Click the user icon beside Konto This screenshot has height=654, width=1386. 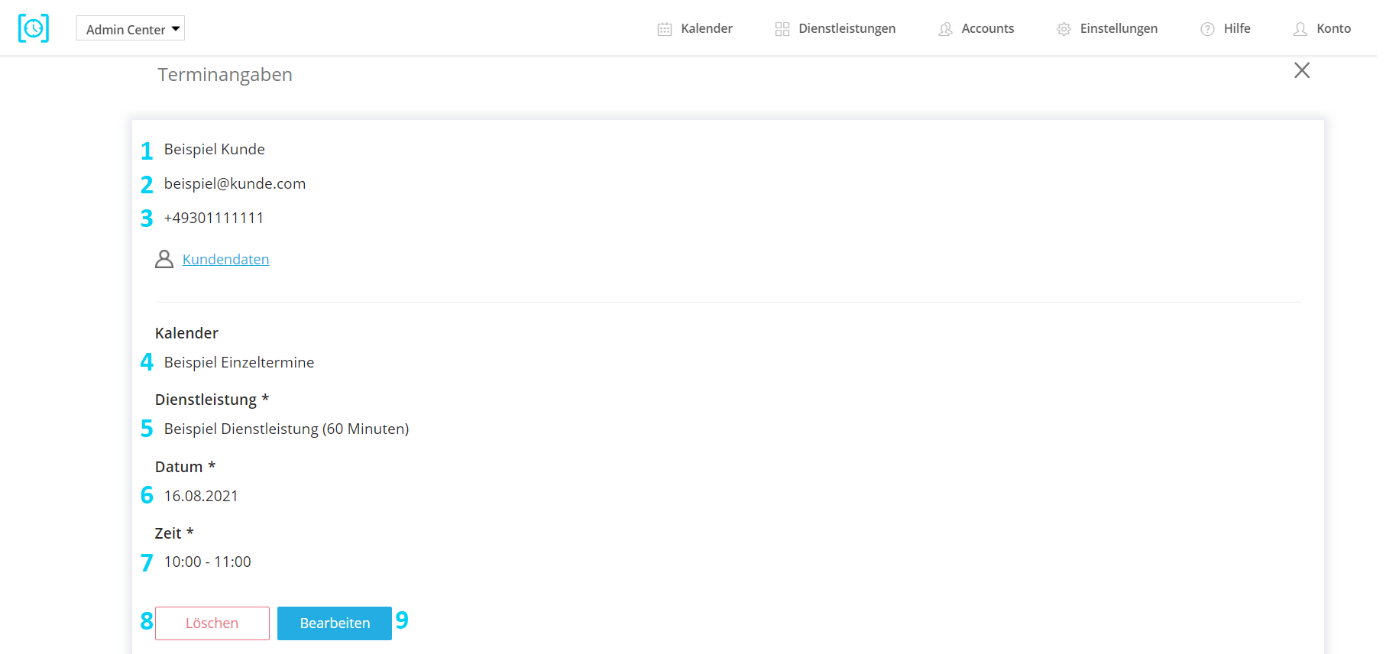click(x=1300, y=29)
